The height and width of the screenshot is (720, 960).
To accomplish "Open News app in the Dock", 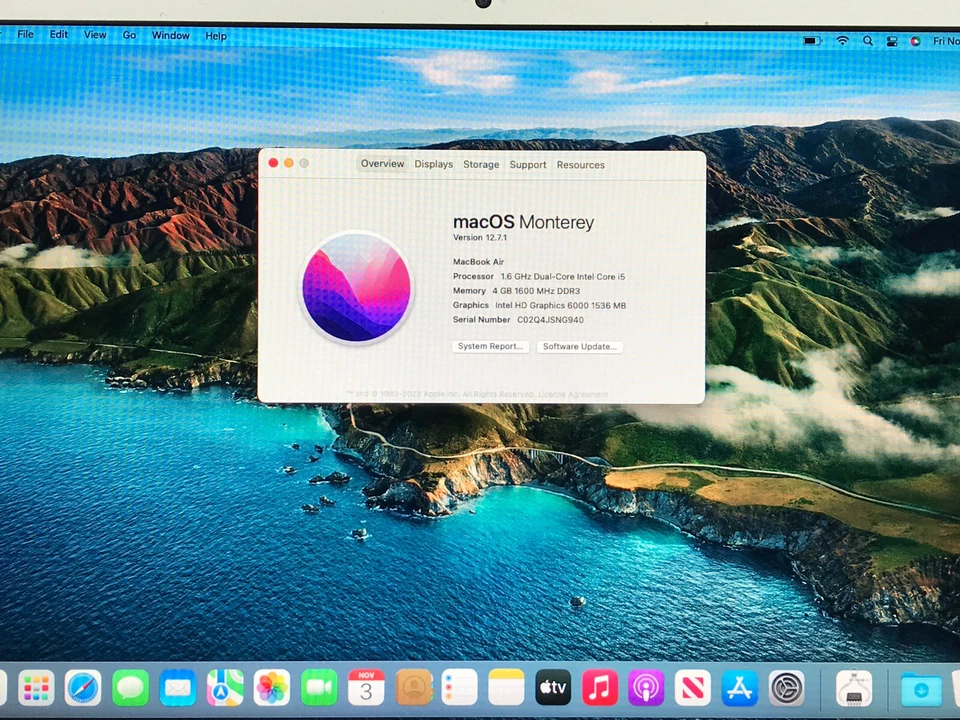I will (x=692, y=688).
